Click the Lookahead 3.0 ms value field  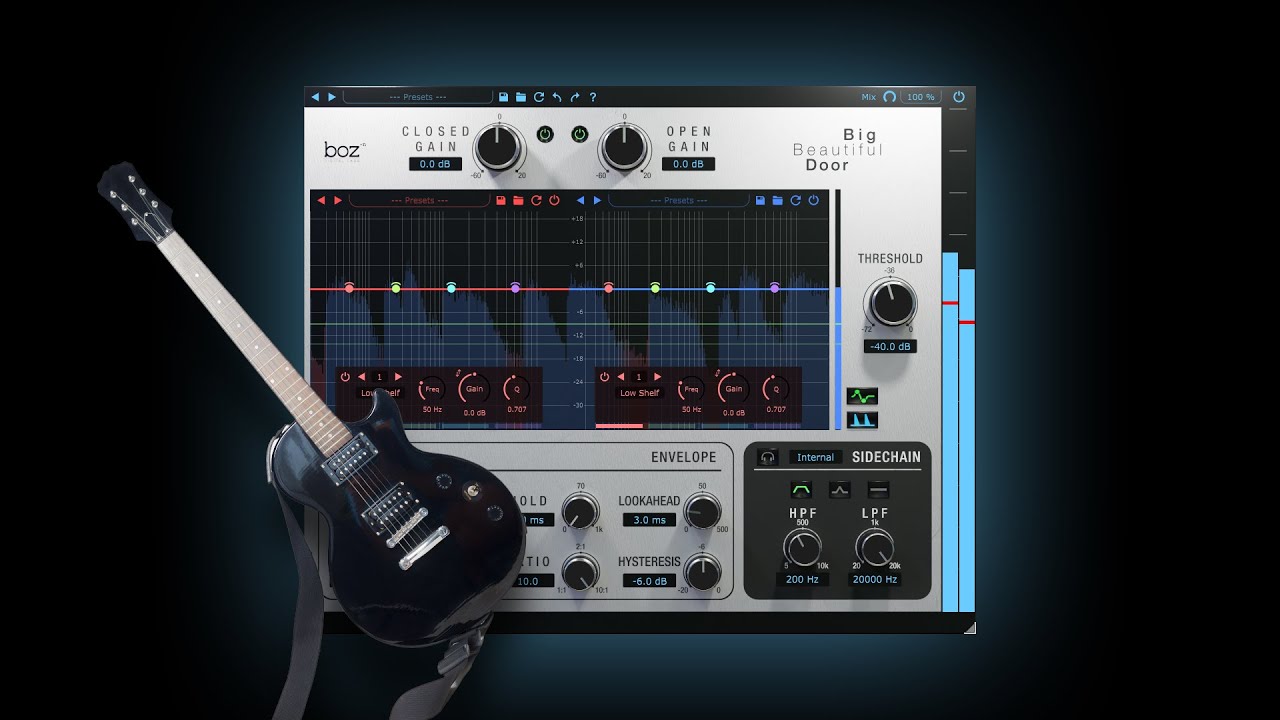pos(649,520)
